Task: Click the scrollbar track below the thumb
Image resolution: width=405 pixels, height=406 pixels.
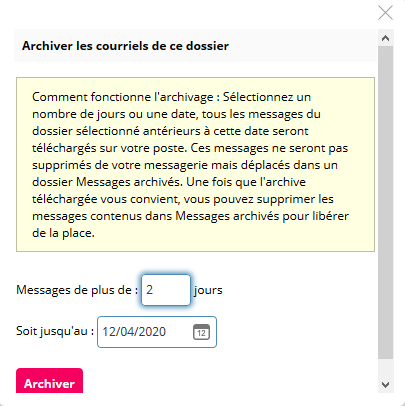Action: [x=386, y=368]
